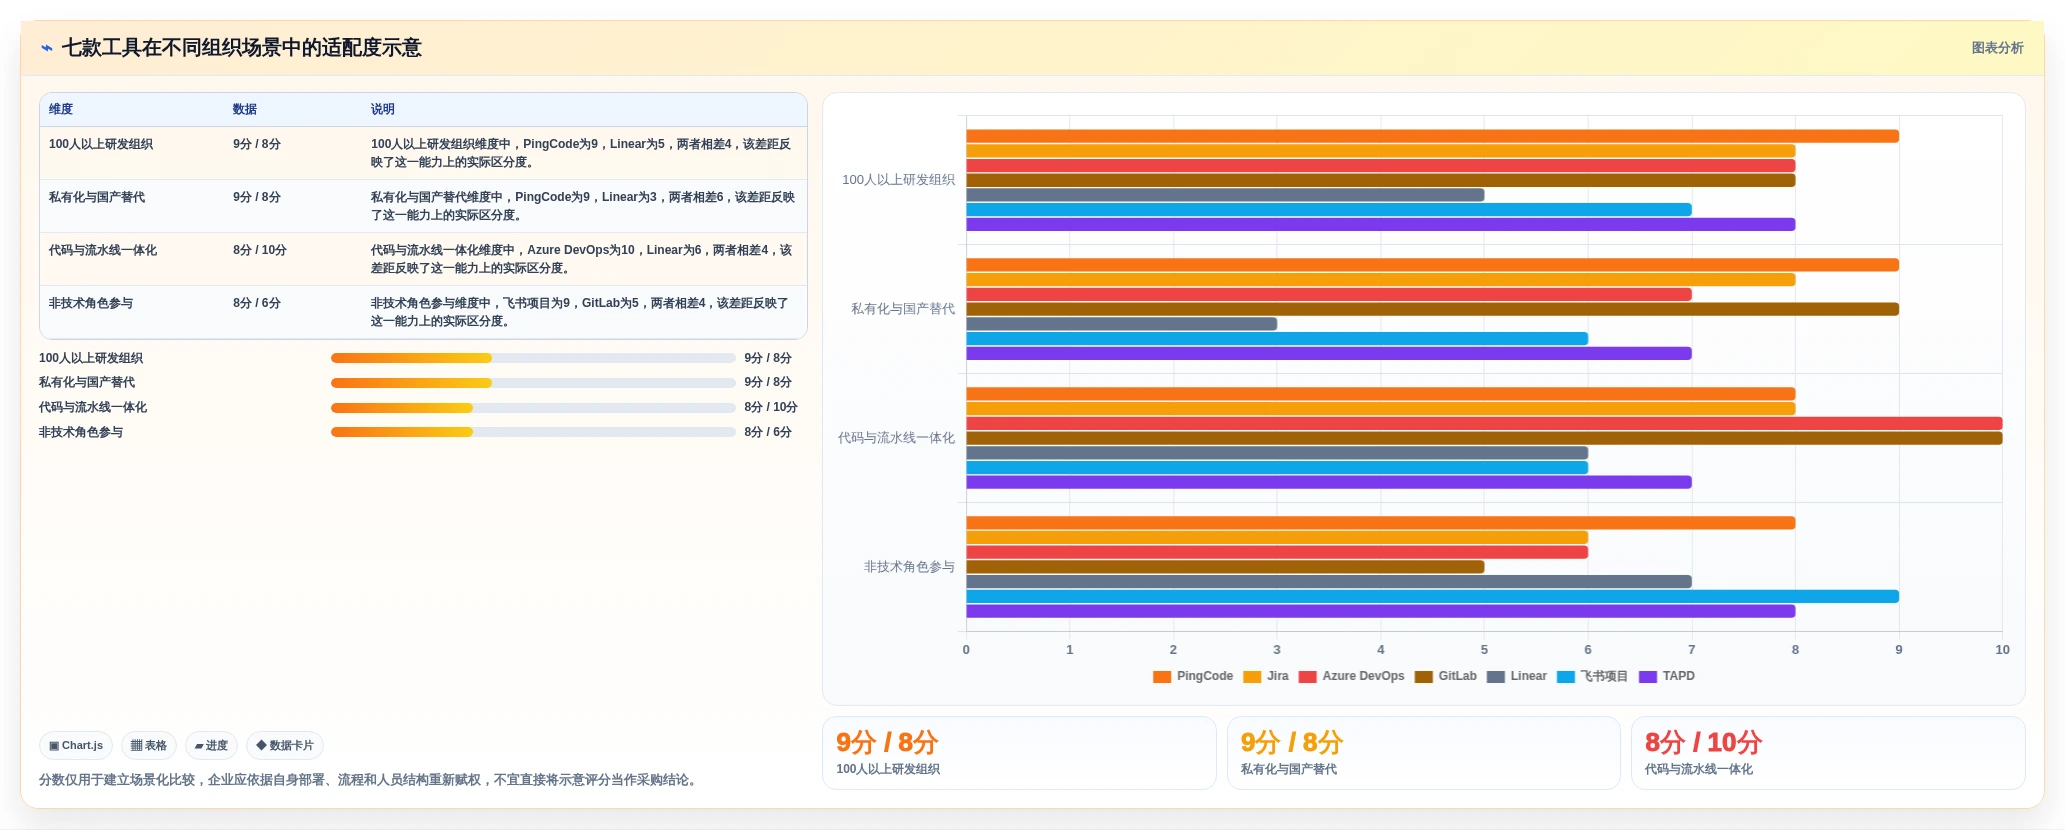Click the Azure DevOps bar in 代码与流水线一体化 group
This screenshot has width=2065, height=830.
pyautogui.click(x=1484, y=423)
